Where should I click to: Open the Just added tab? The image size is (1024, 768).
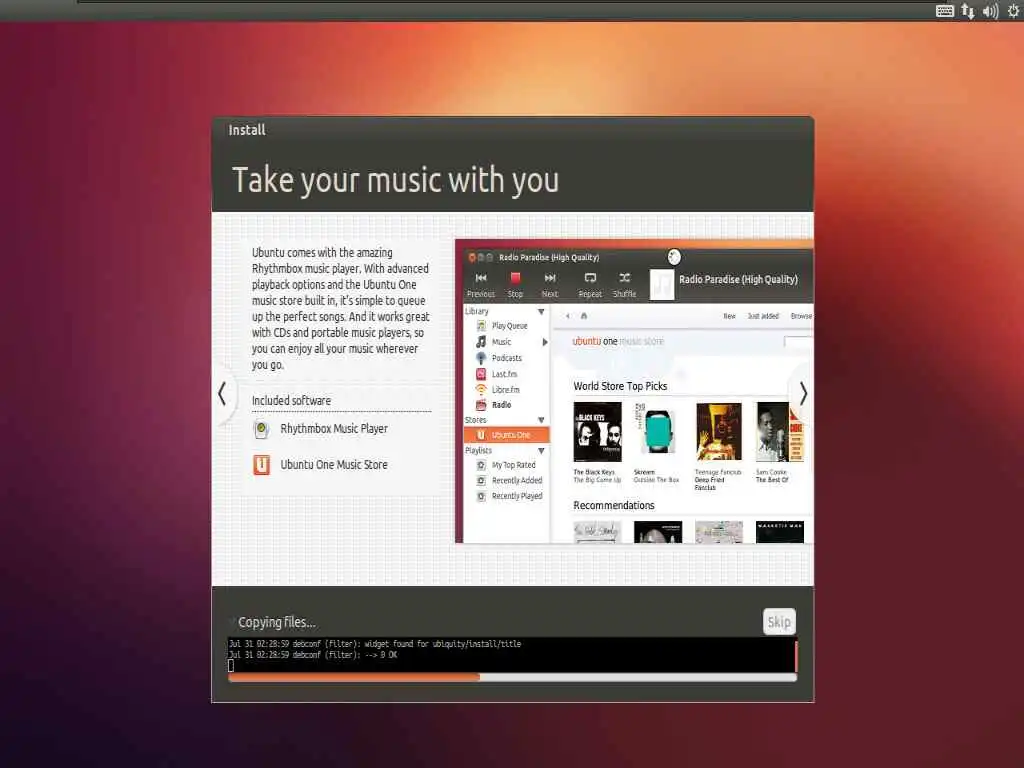tap(763, 316)
